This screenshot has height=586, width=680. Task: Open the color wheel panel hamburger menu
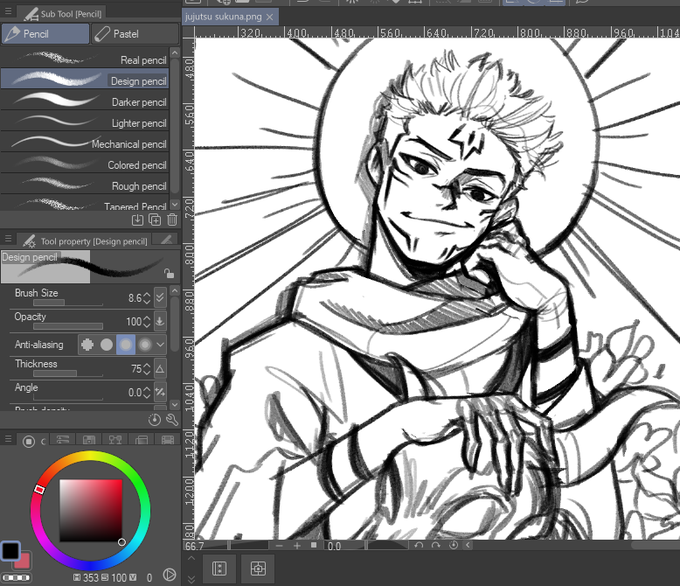coord(8,439)
